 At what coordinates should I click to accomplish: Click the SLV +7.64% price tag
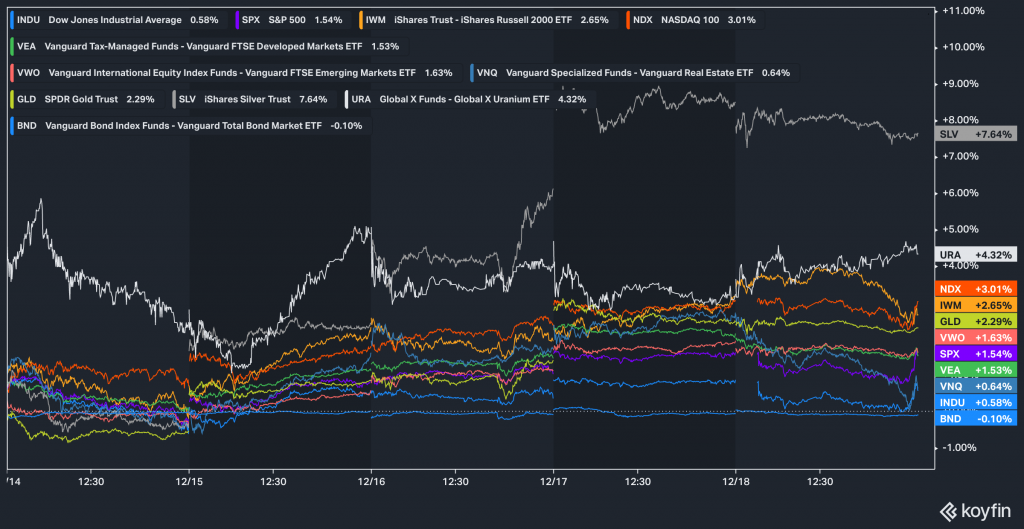pyautogui.click(x=975, y=134)
